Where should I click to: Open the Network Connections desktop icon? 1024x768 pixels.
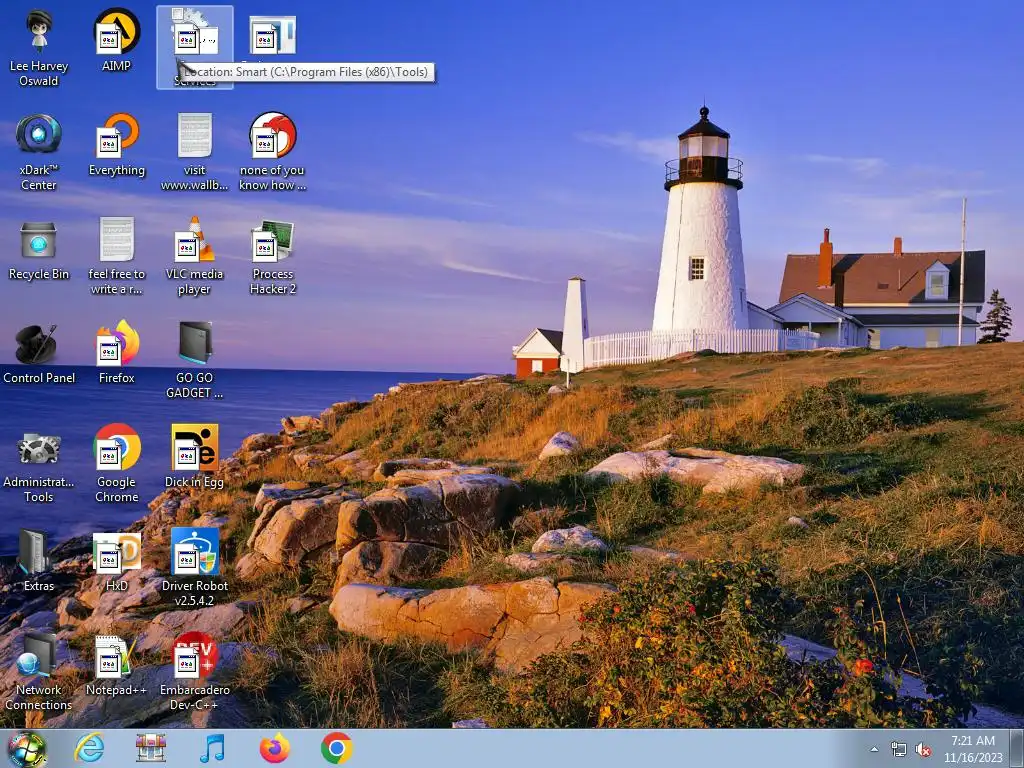point(39,671)
